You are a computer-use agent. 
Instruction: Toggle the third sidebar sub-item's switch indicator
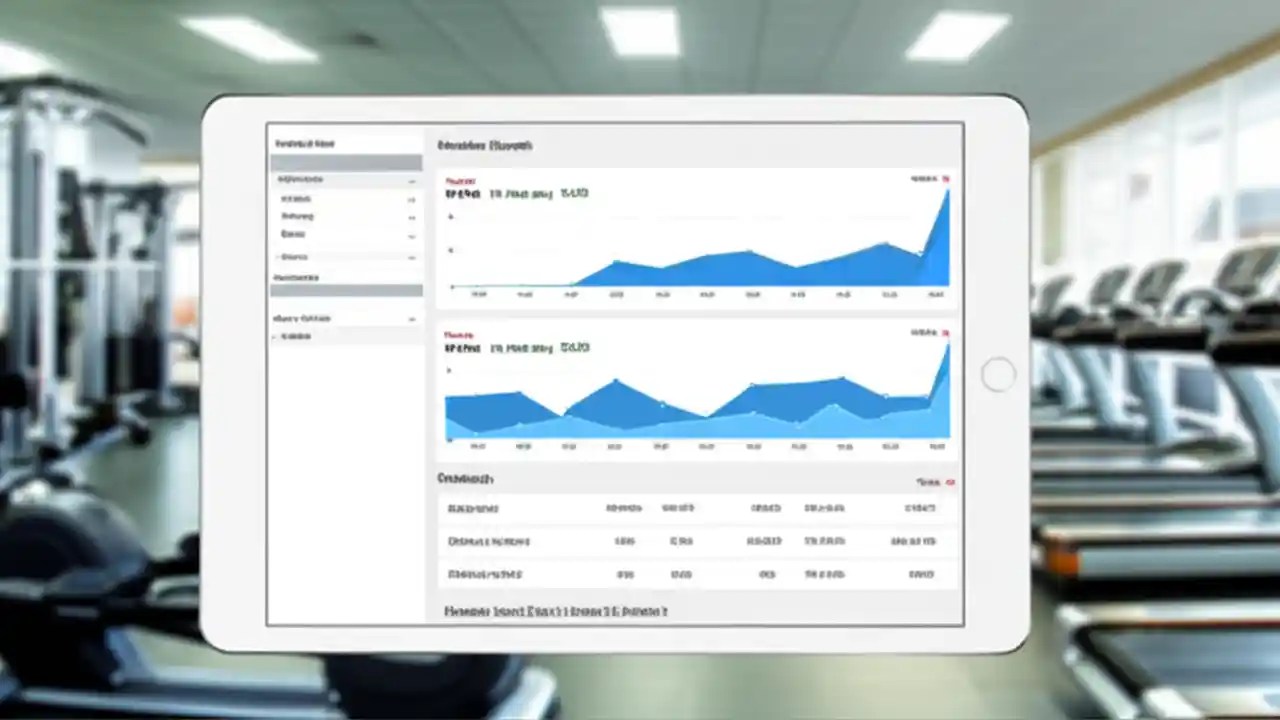click(x=411, y=216)
